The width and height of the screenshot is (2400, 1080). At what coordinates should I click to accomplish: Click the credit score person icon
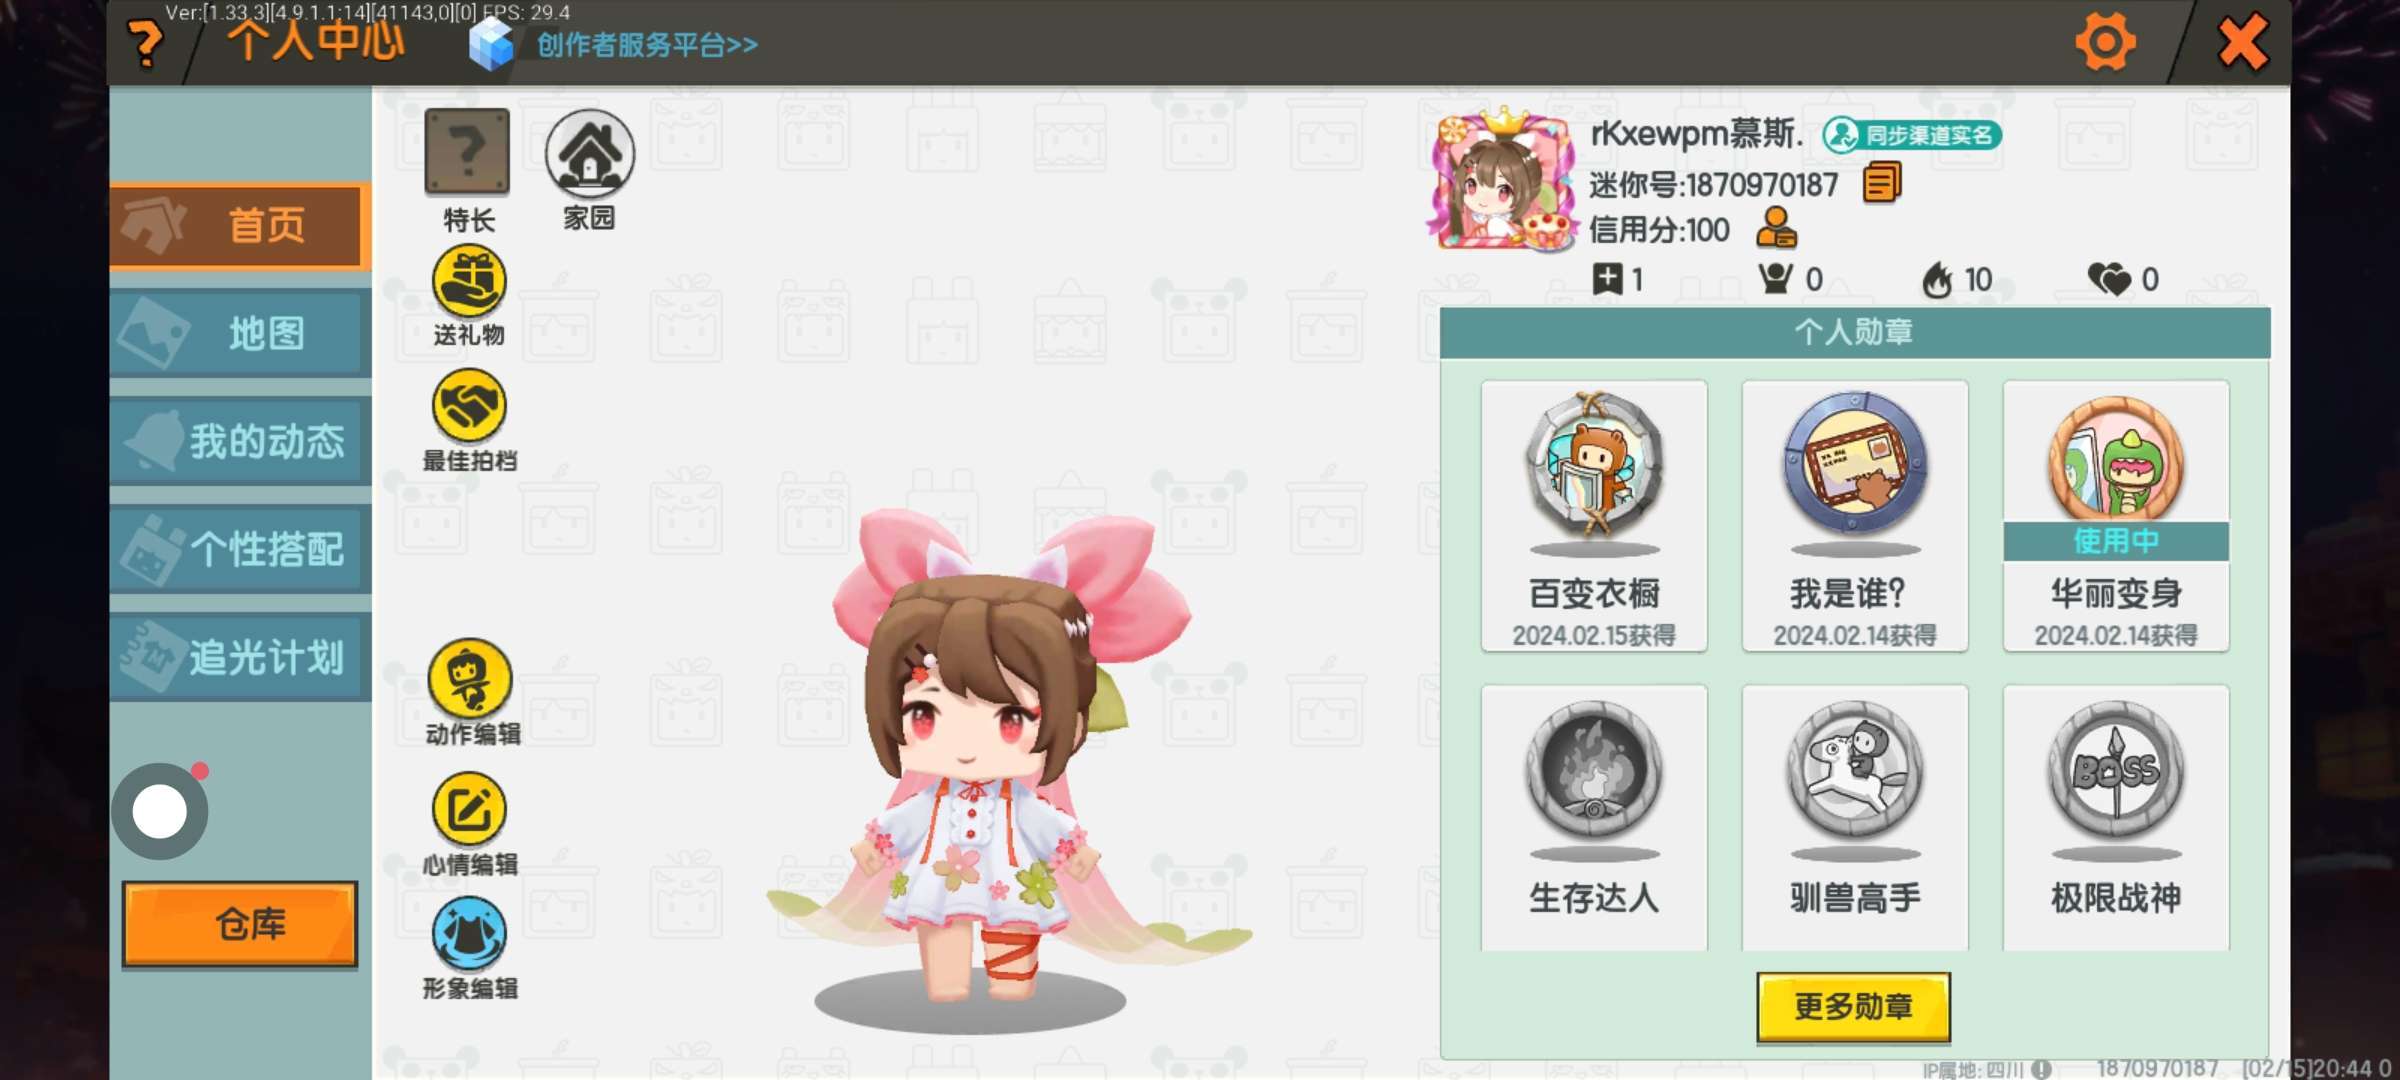(1777, 229)
